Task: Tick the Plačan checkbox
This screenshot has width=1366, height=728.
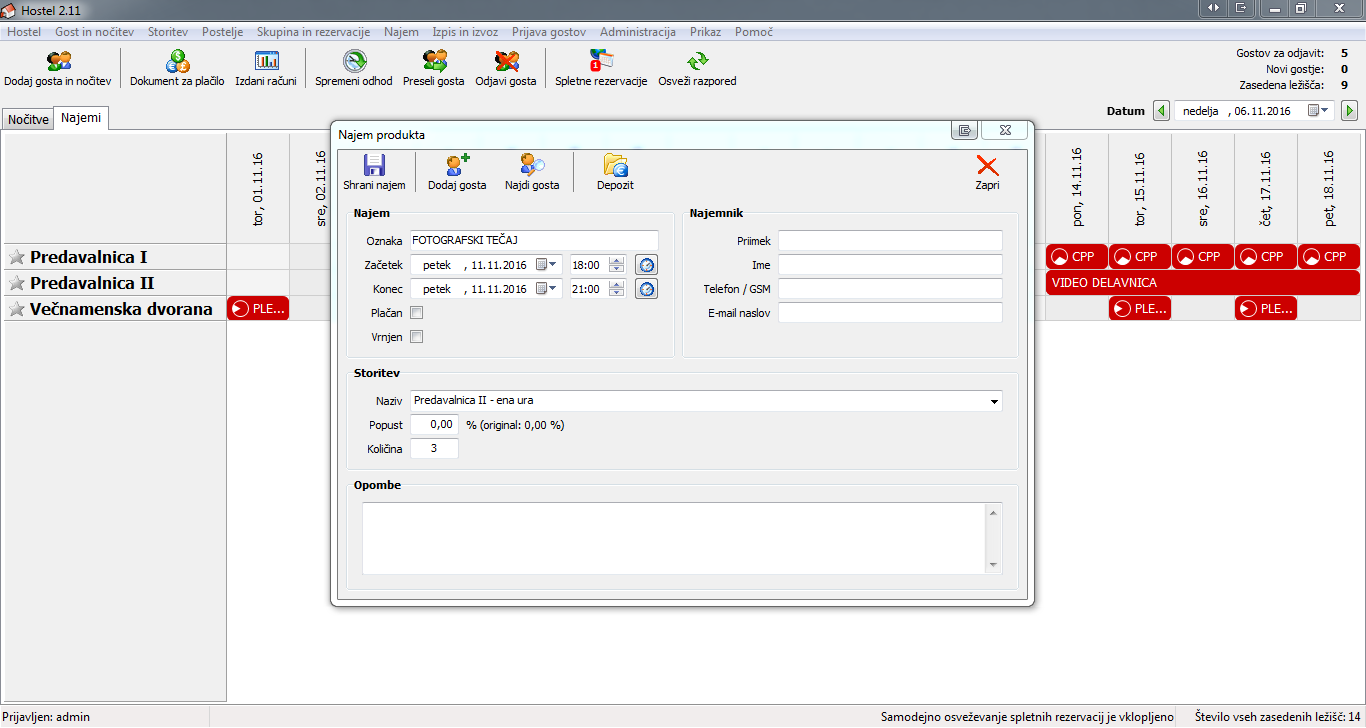Action: 417,313
